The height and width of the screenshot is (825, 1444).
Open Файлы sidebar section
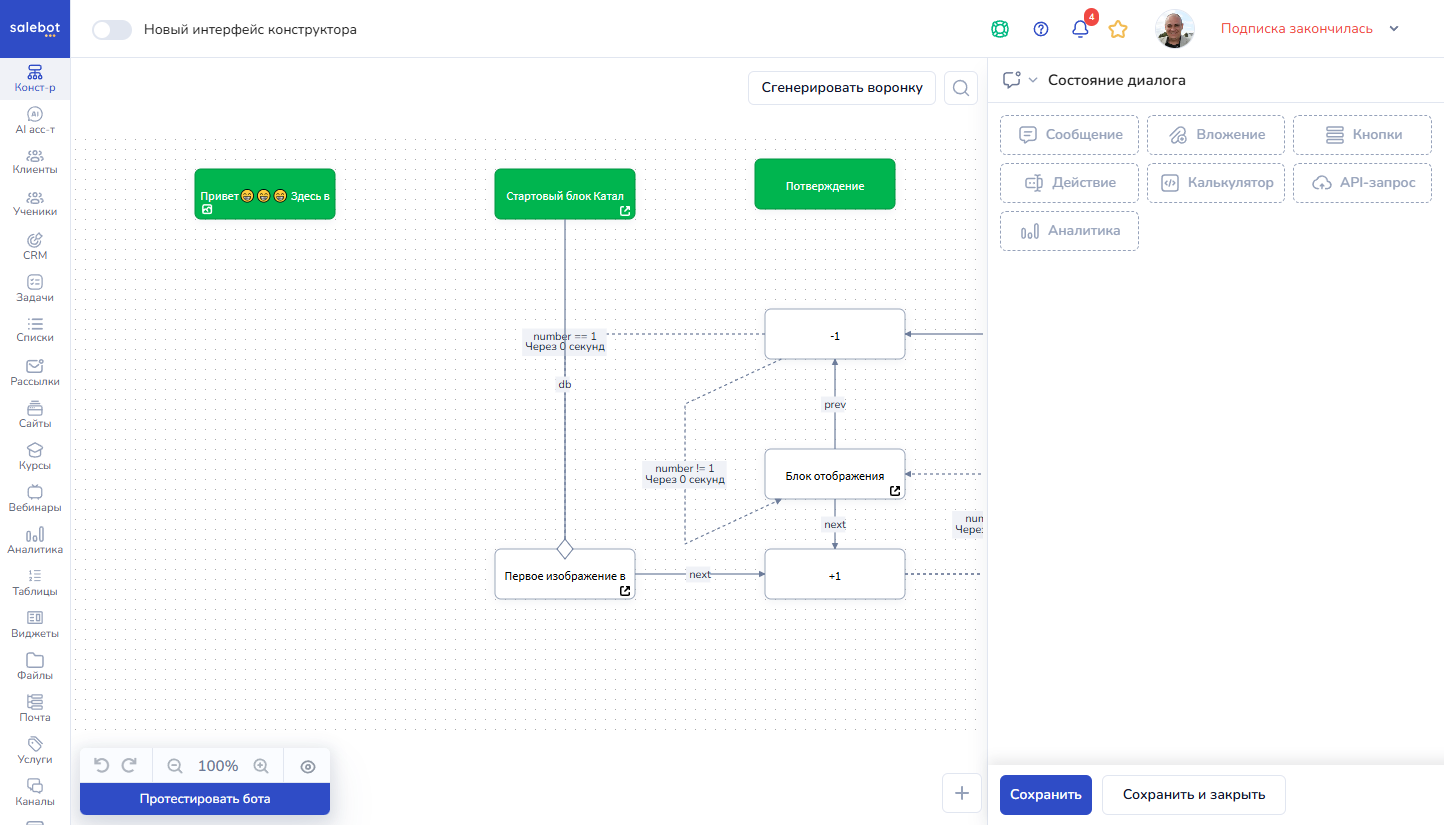(35, 667)
